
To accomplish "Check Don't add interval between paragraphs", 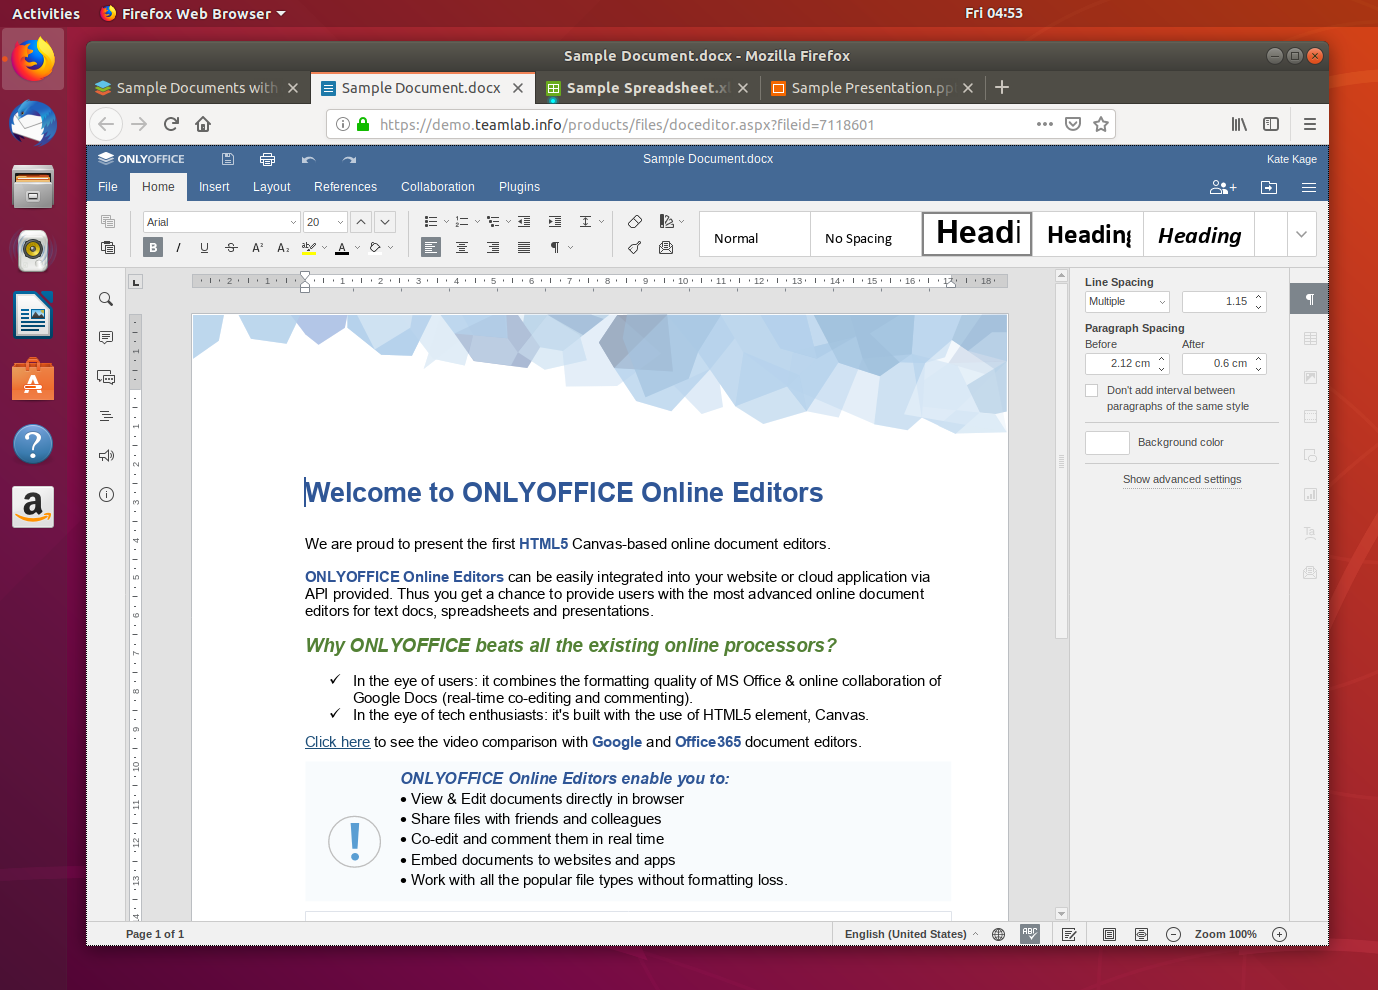I will click(1092, 390).
